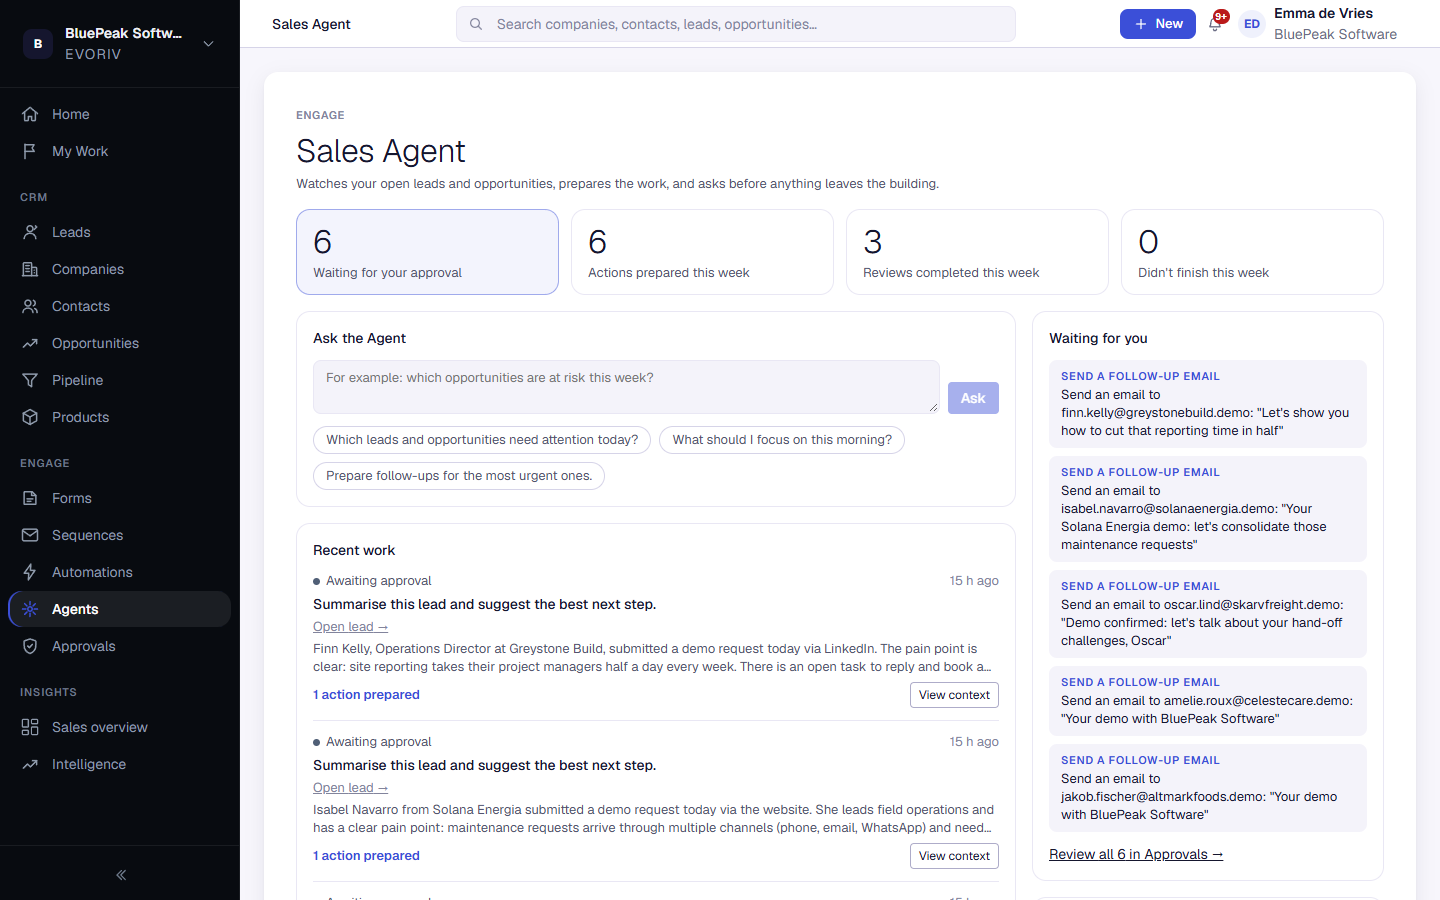Open the Products box icon
The height and width of the screenshot is (900, 1440).
30,417
